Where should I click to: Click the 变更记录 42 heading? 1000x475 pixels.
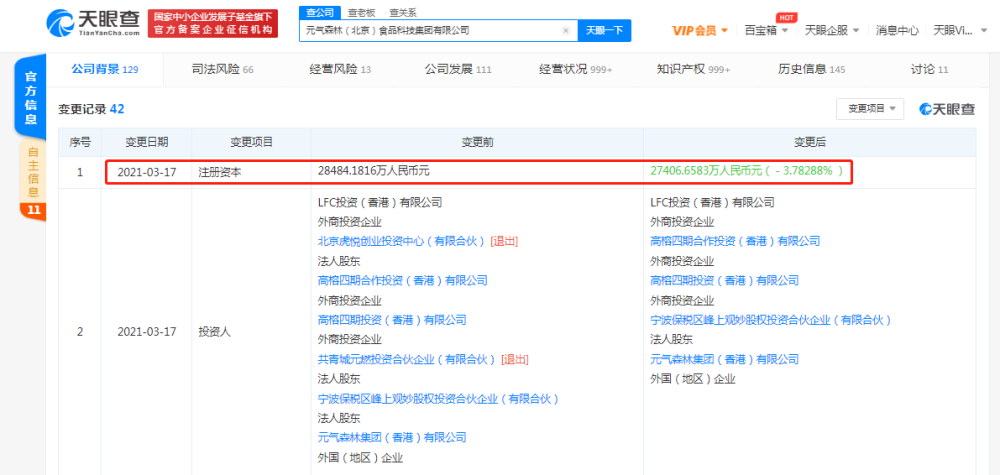[91, 110]
